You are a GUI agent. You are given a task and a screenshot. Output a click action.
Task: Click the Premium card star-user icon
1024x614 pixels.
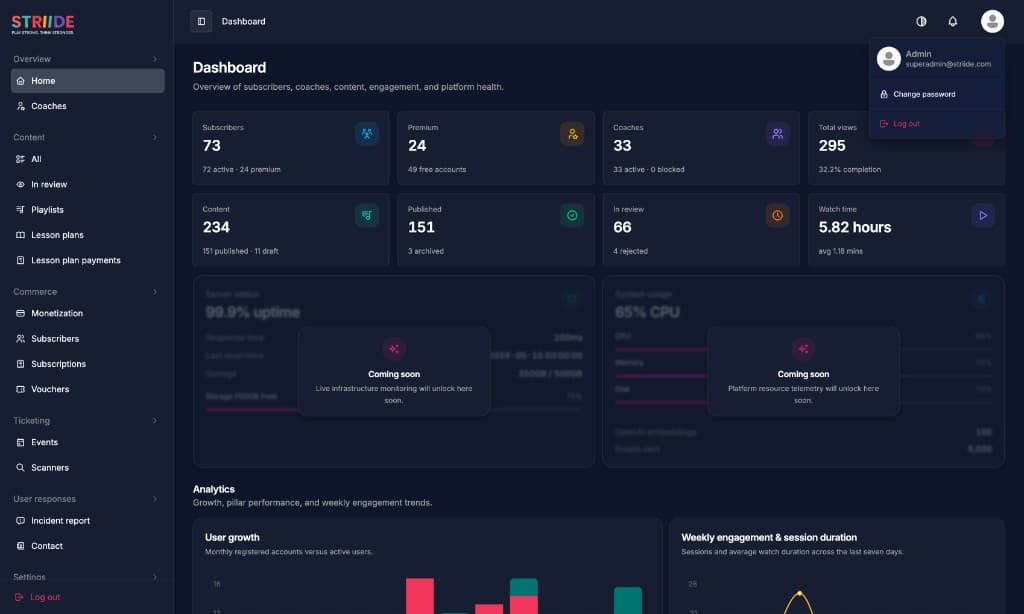tap(572, 134)
